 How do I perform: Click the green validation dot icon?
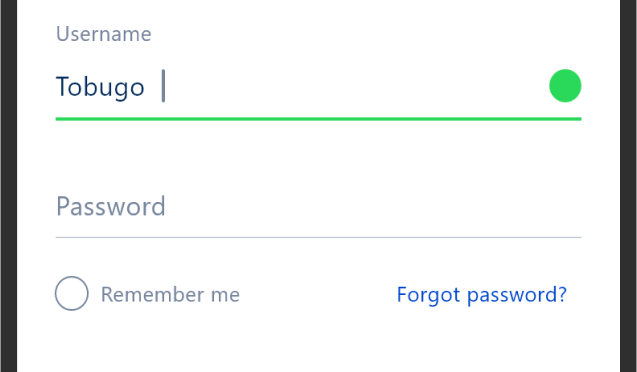click(565, 86)
